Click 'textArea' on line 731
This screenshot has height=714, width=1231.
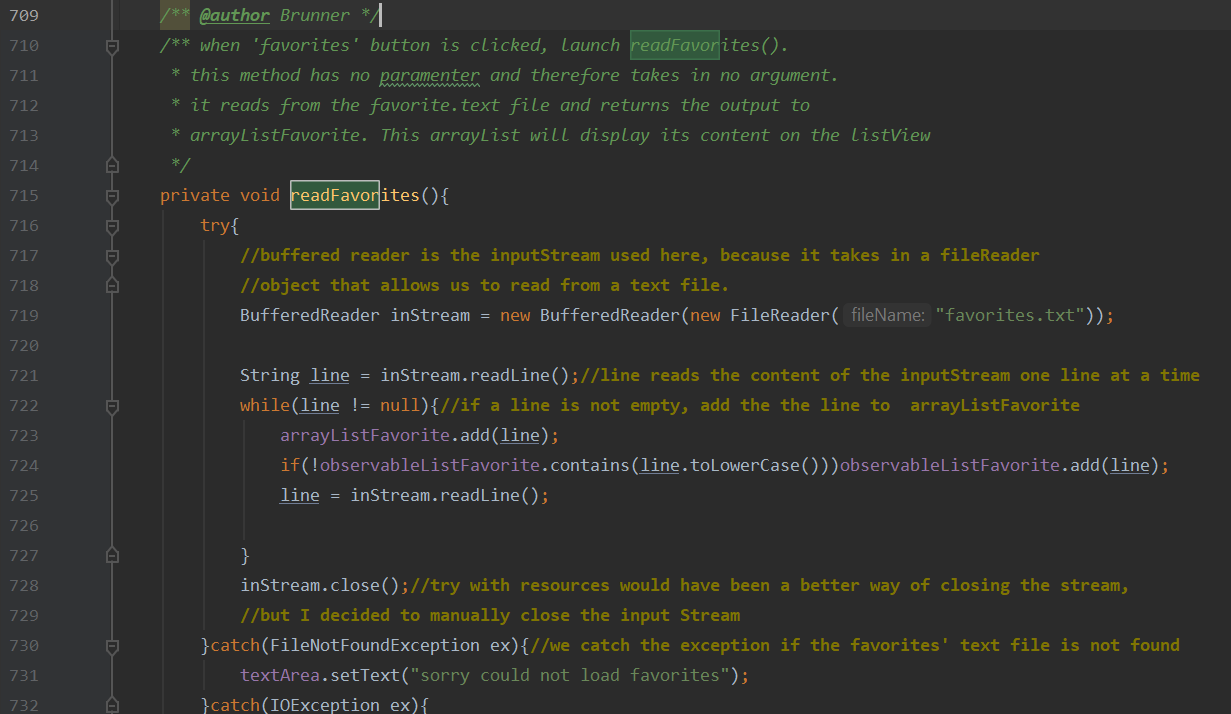click(280, 675)
